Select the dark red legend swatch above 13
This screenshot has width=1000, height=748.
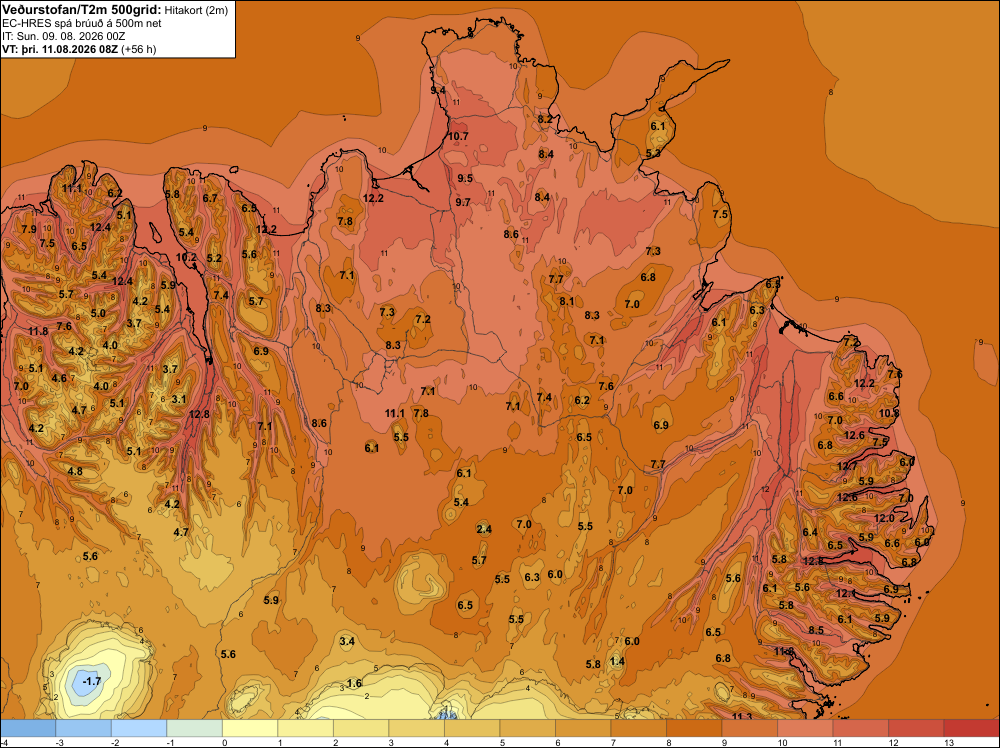coord(971,728)
